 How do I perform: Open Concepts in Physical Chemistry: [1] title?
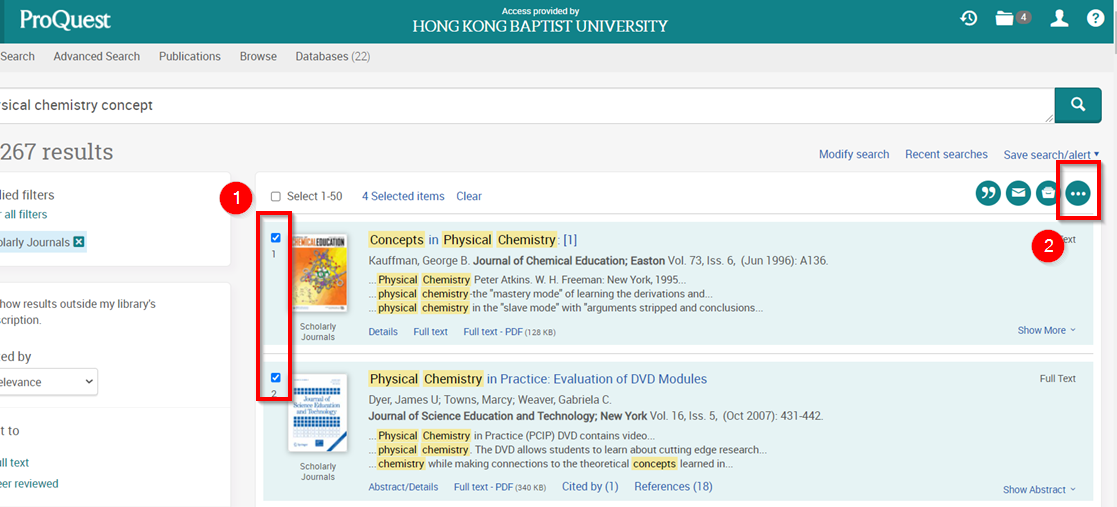tap(473, 240)
